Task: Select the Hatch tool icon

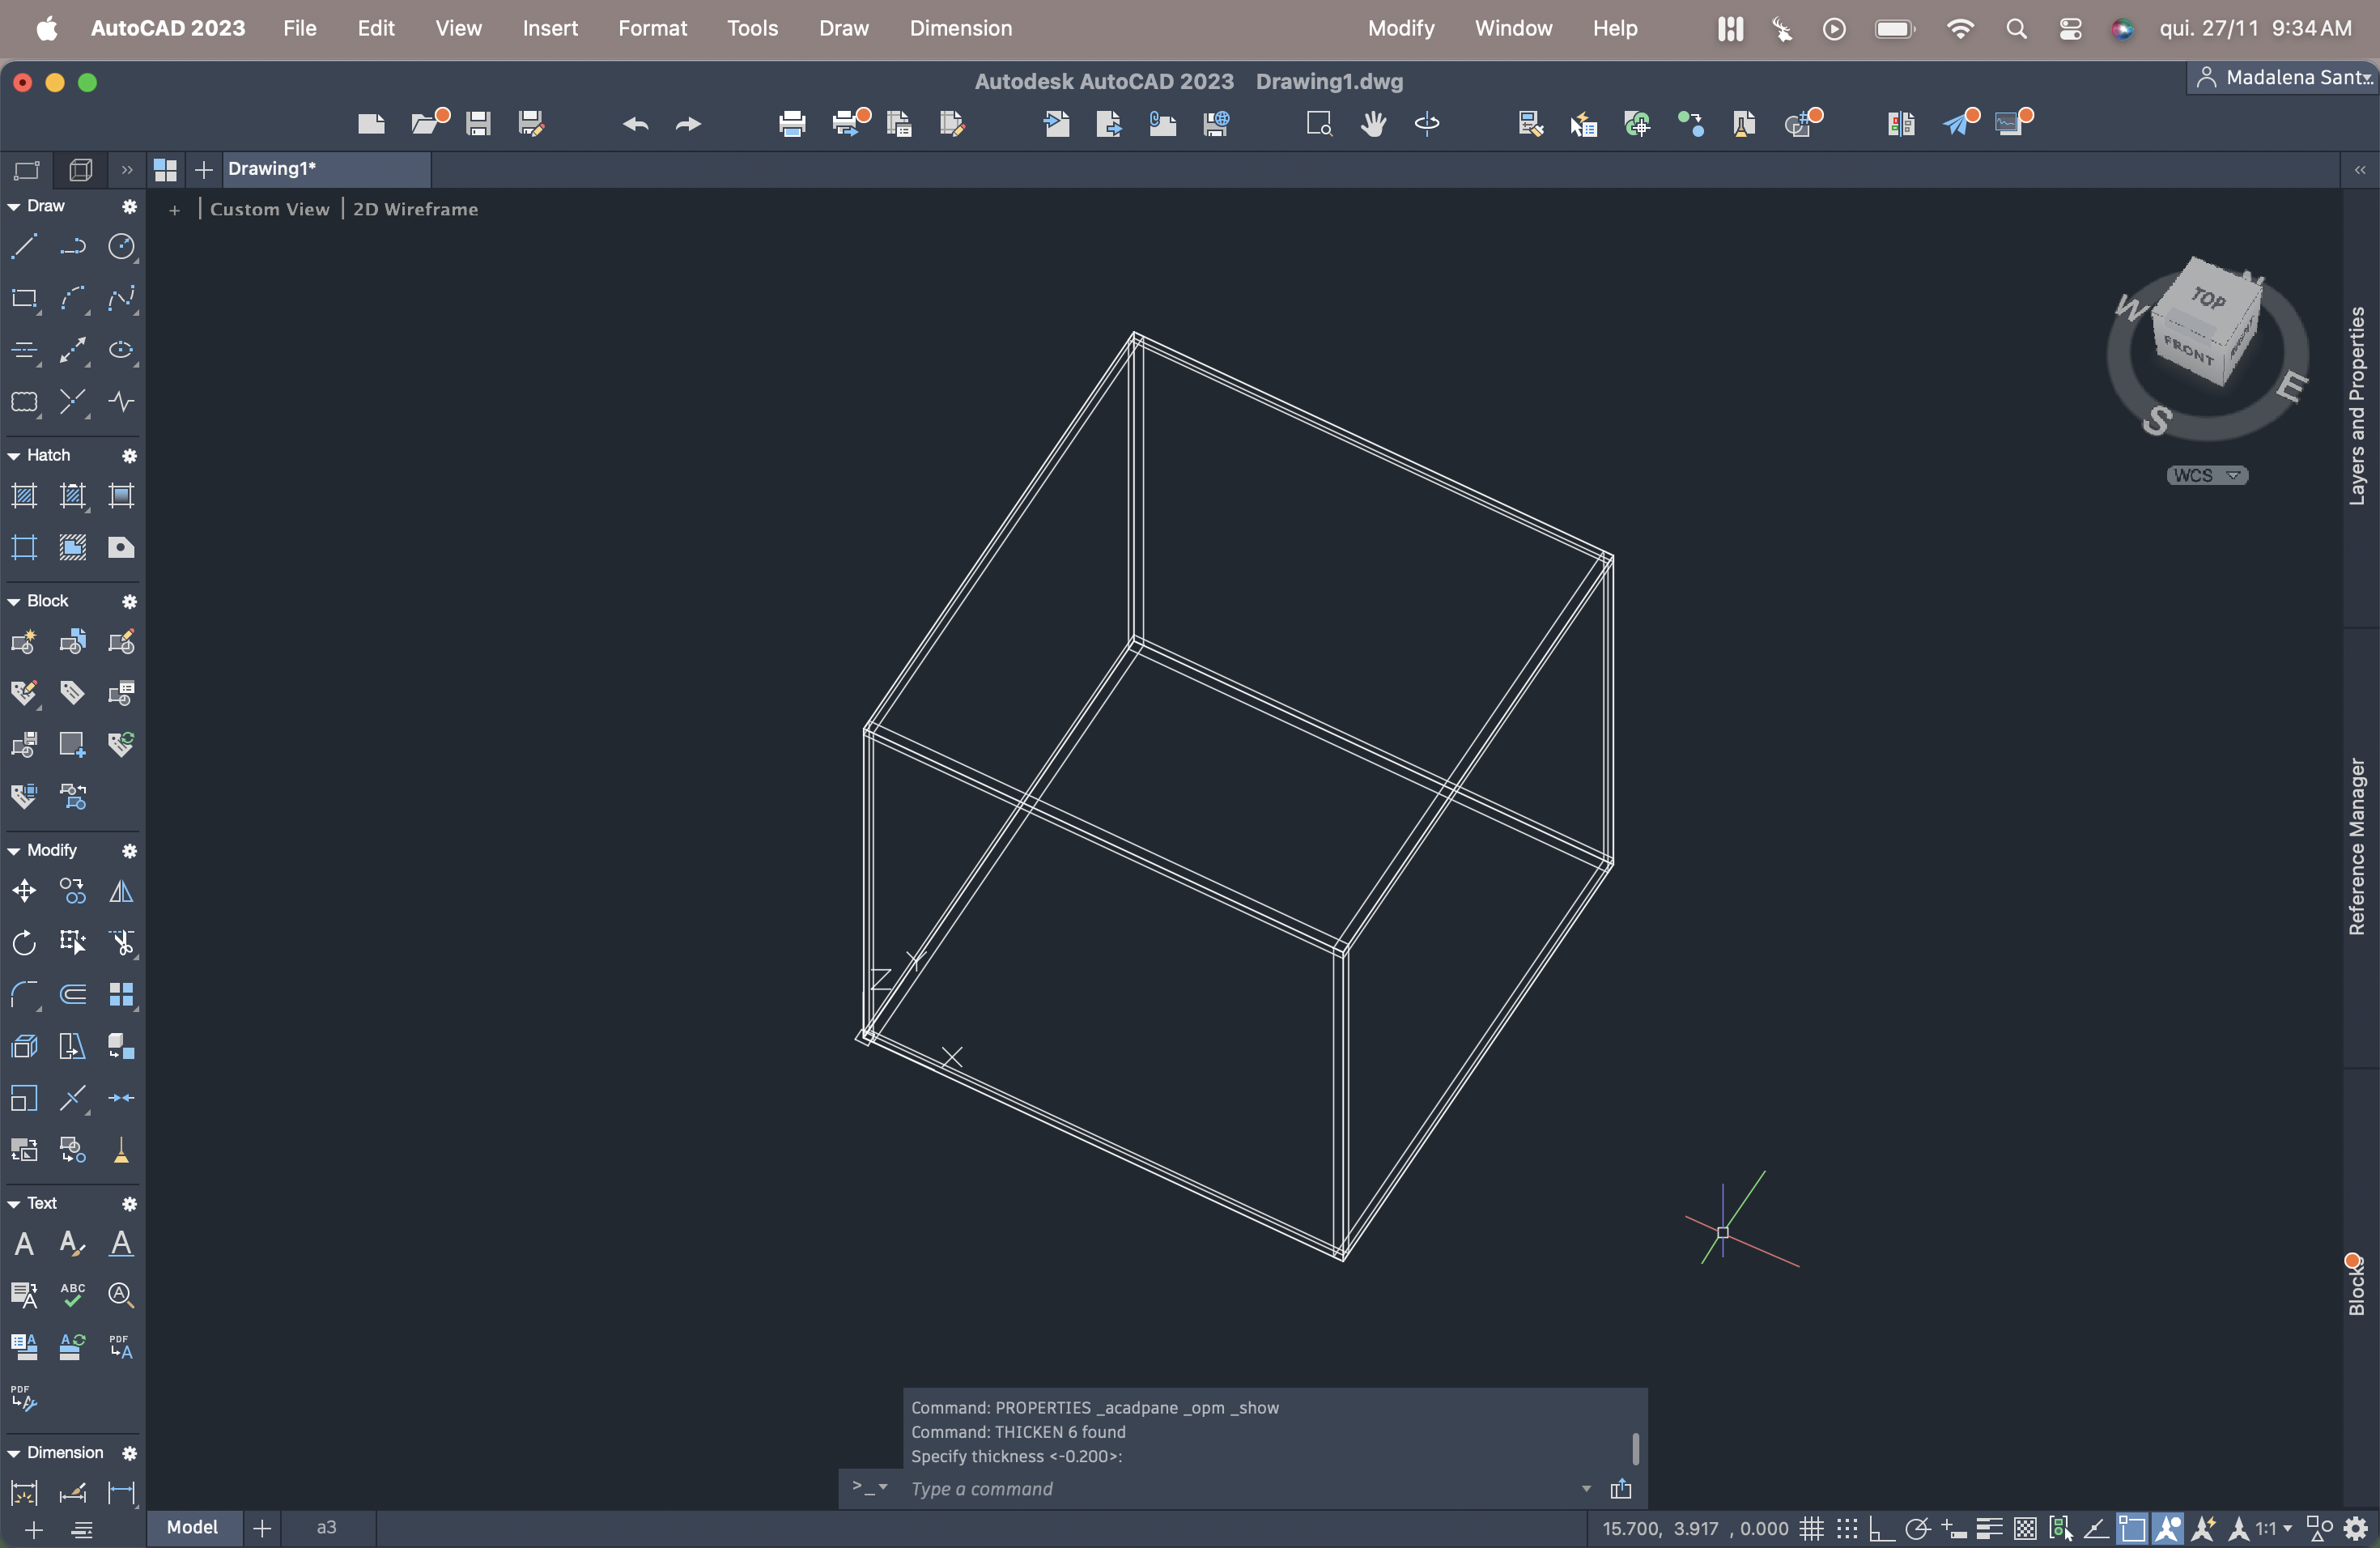Action: click(x=24, y=496)
